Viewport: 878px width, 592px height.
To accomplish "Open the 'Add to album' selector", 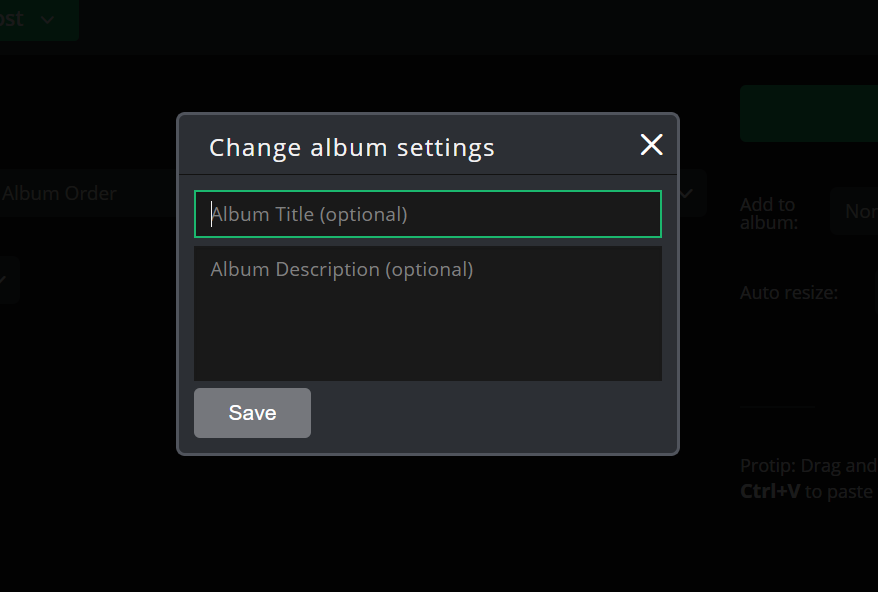I will 855,211.
